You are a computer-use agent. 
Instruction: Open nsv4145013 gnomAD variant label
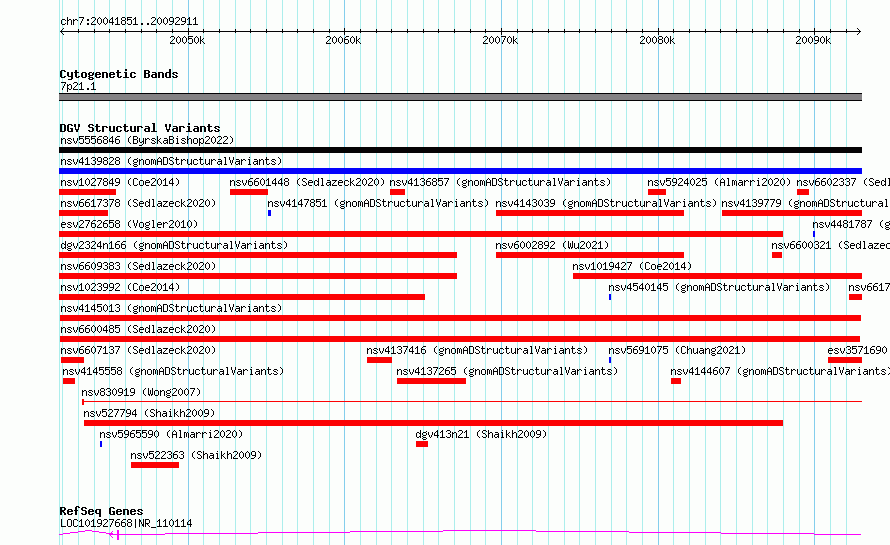tap(171, 308)
